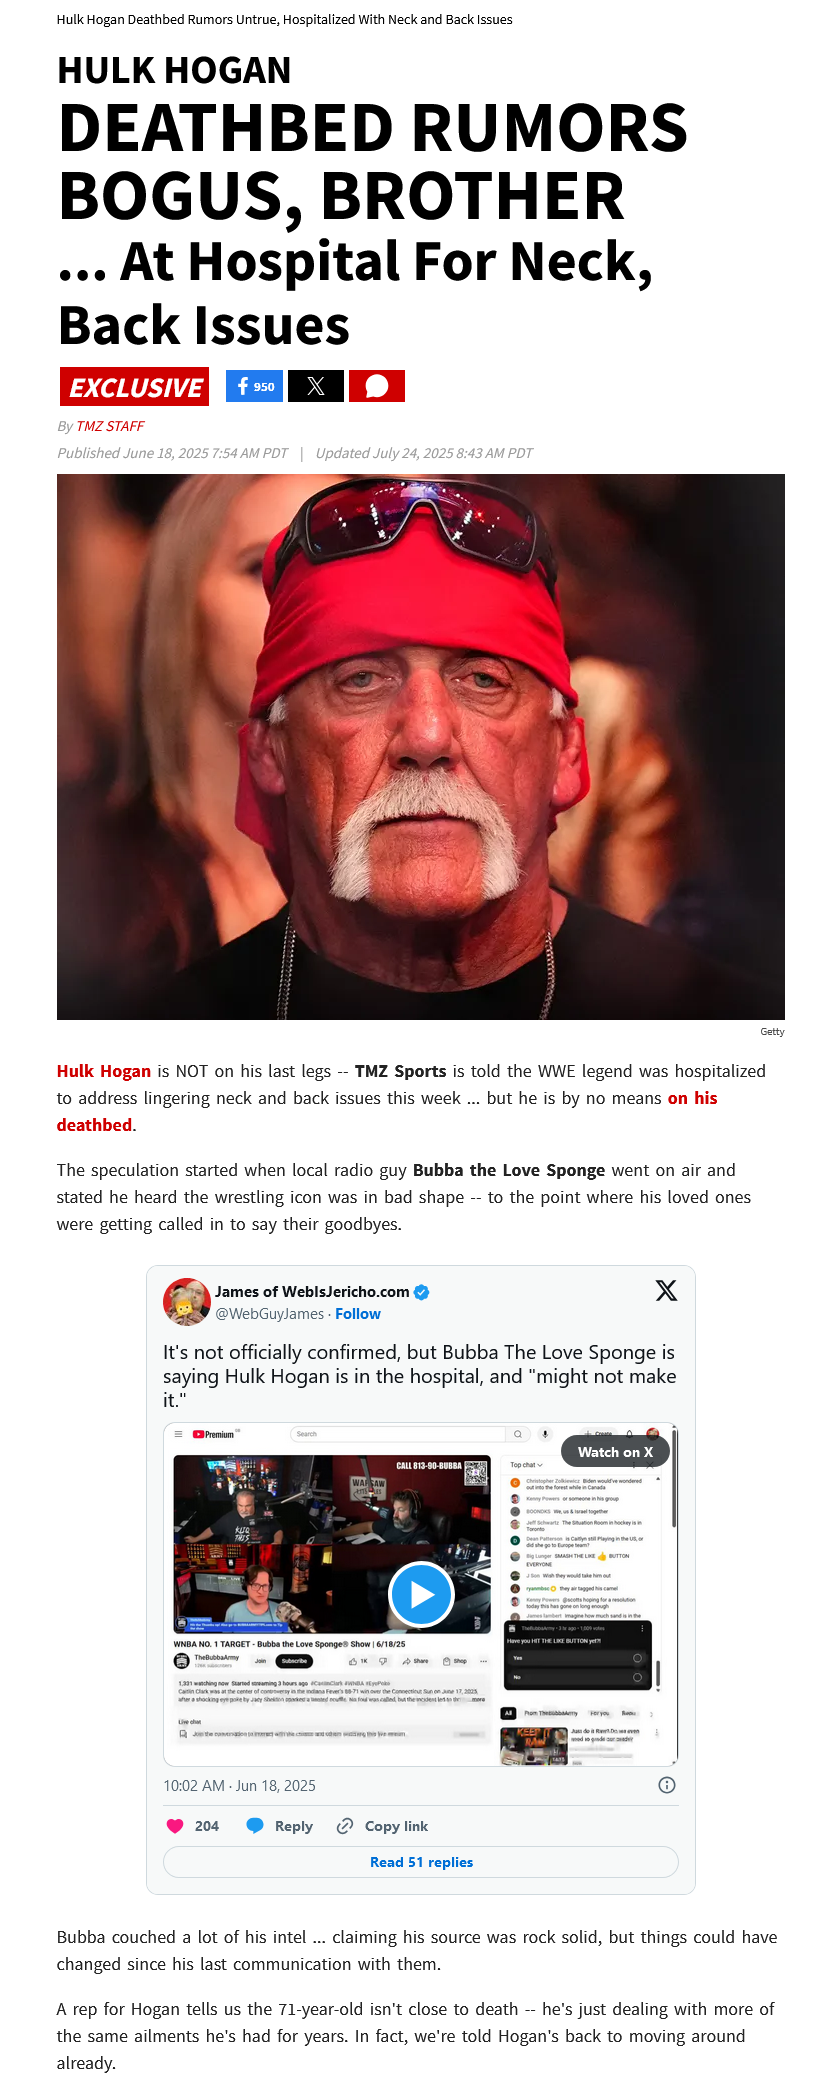Like the tweet with heart icon
This screenshot has height=2089, width=823.
pos(175,1826)
